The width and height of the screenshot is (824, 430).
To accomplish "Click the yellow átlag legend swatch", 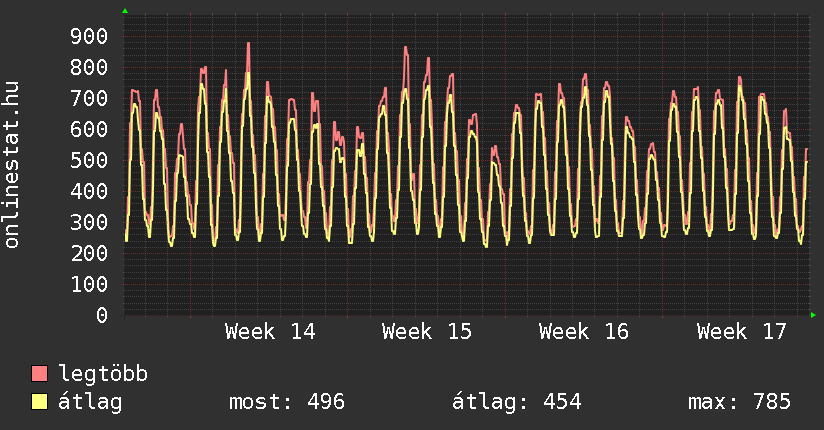I will pyautogui.click(x=40, y=402).
